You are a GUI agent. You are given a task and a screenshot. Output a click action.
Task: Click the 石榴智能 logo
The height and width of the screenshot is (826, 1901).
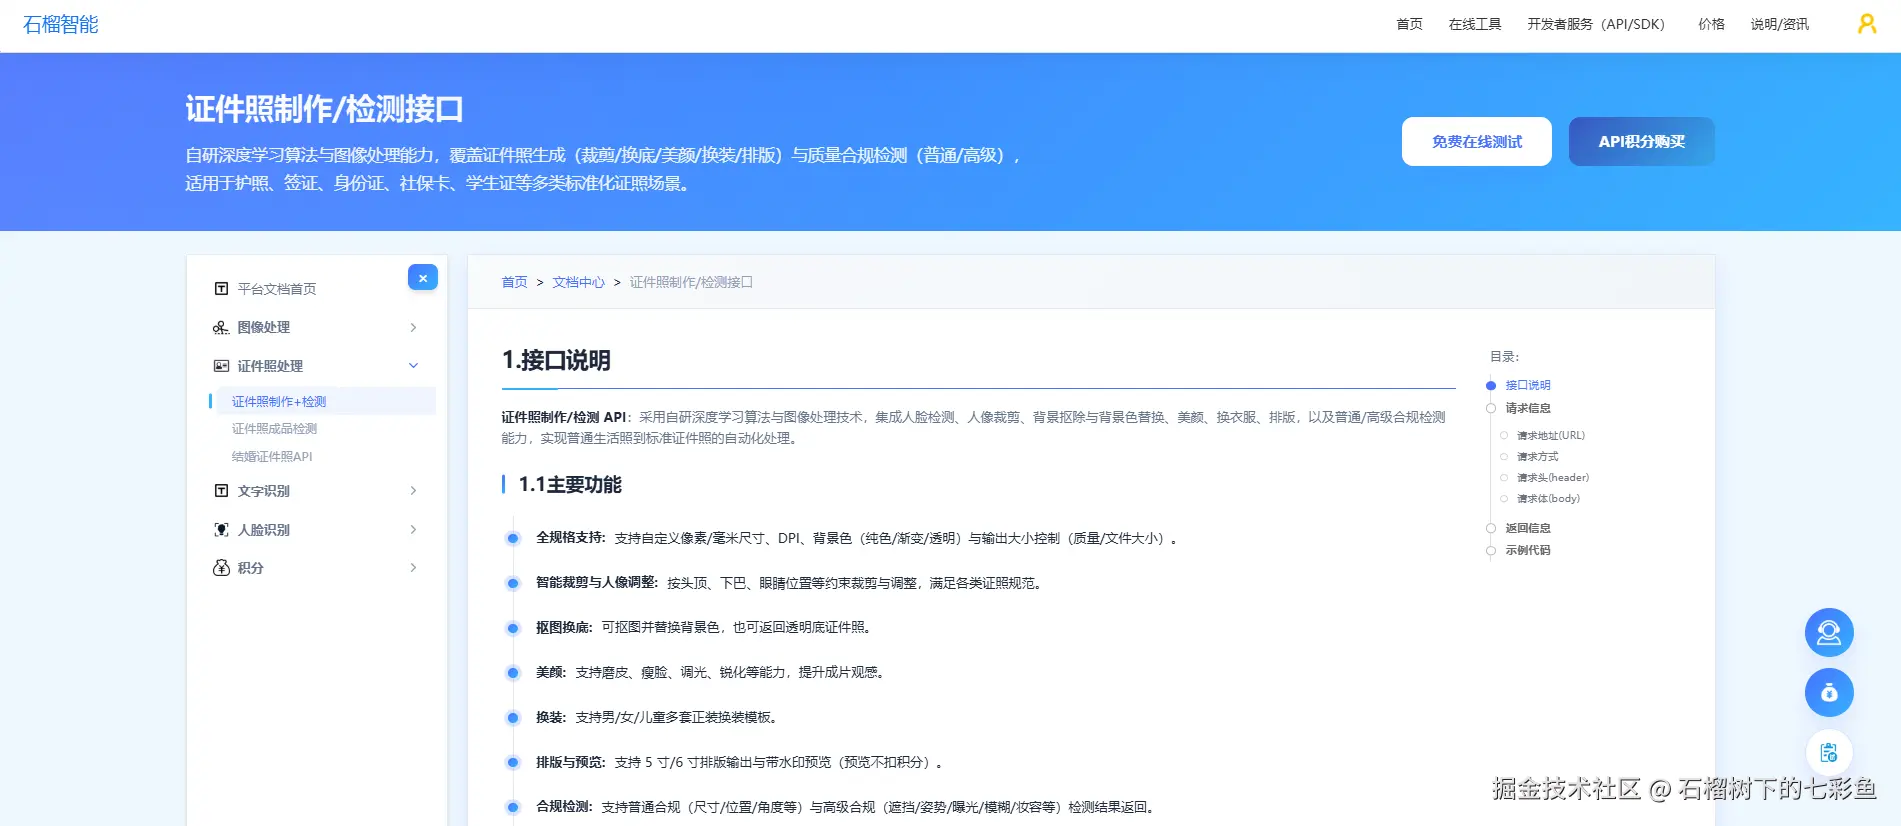tap(60, 24)
